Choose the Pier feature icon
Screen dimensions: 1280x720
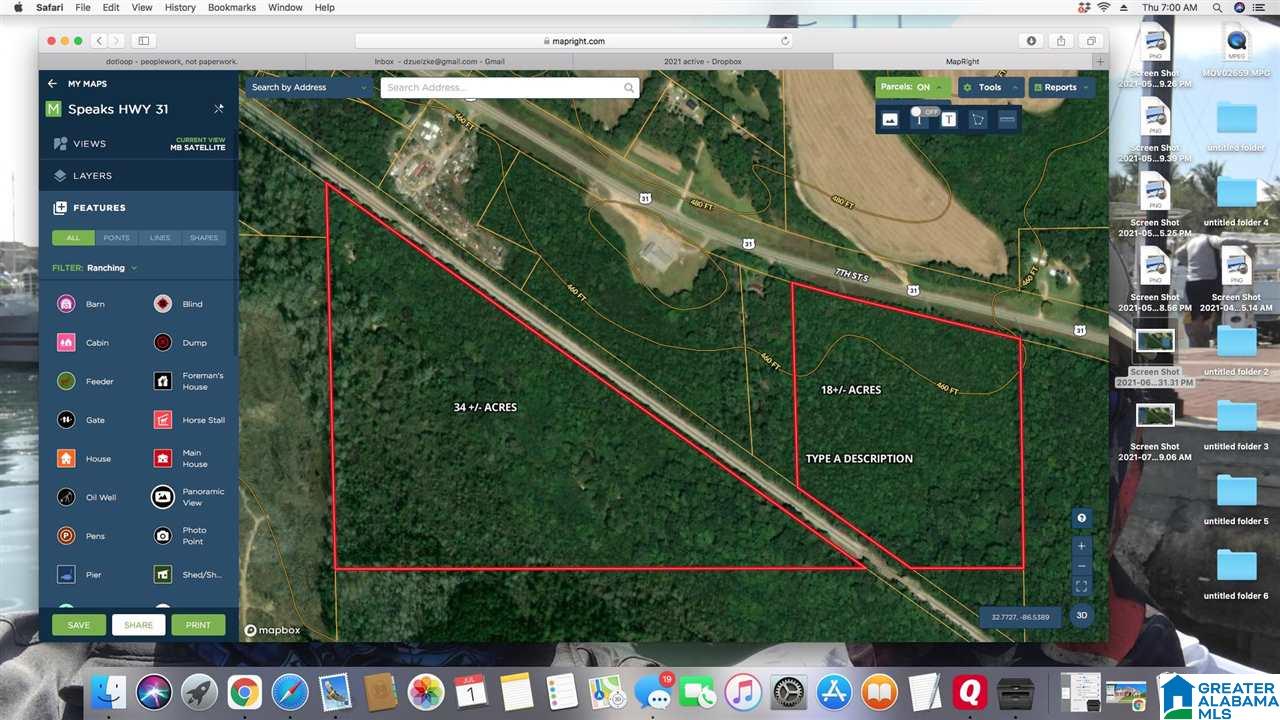pos(66,575)
